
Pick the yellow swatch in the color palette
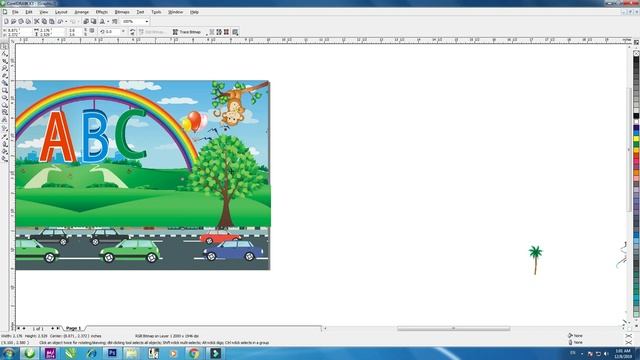click(x=636, y=139)
